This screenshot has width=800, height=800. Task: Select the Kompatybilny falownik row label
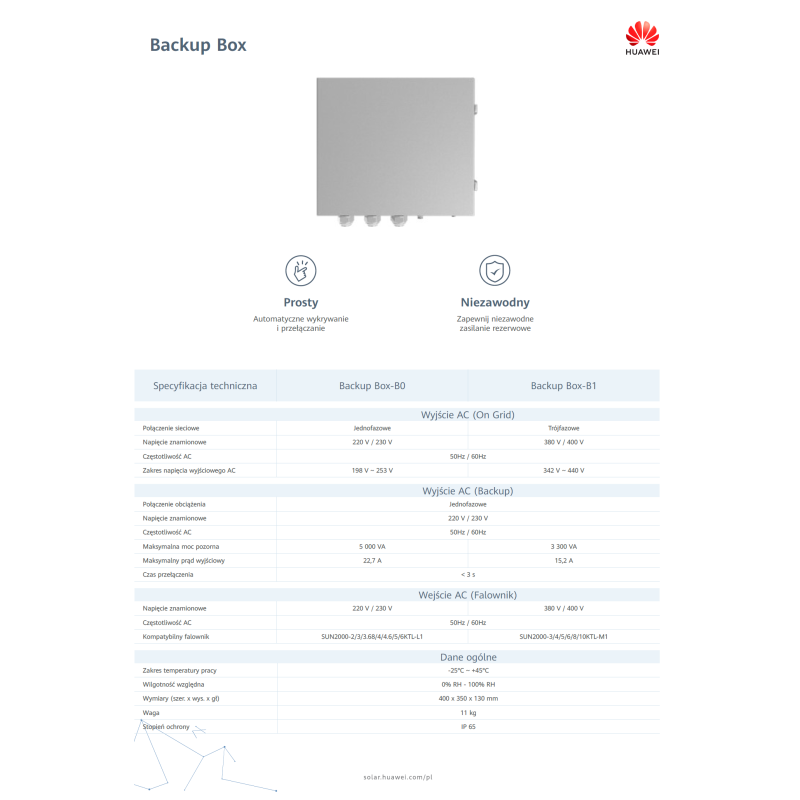coord(175,636)
